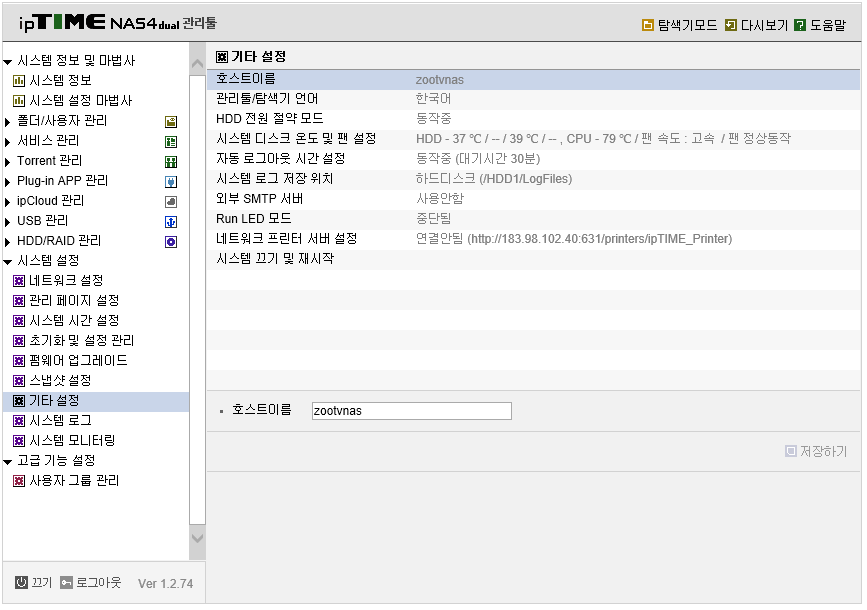
Task: Select the 외부 SMTP 서버 row
Action: pos(534,199)
